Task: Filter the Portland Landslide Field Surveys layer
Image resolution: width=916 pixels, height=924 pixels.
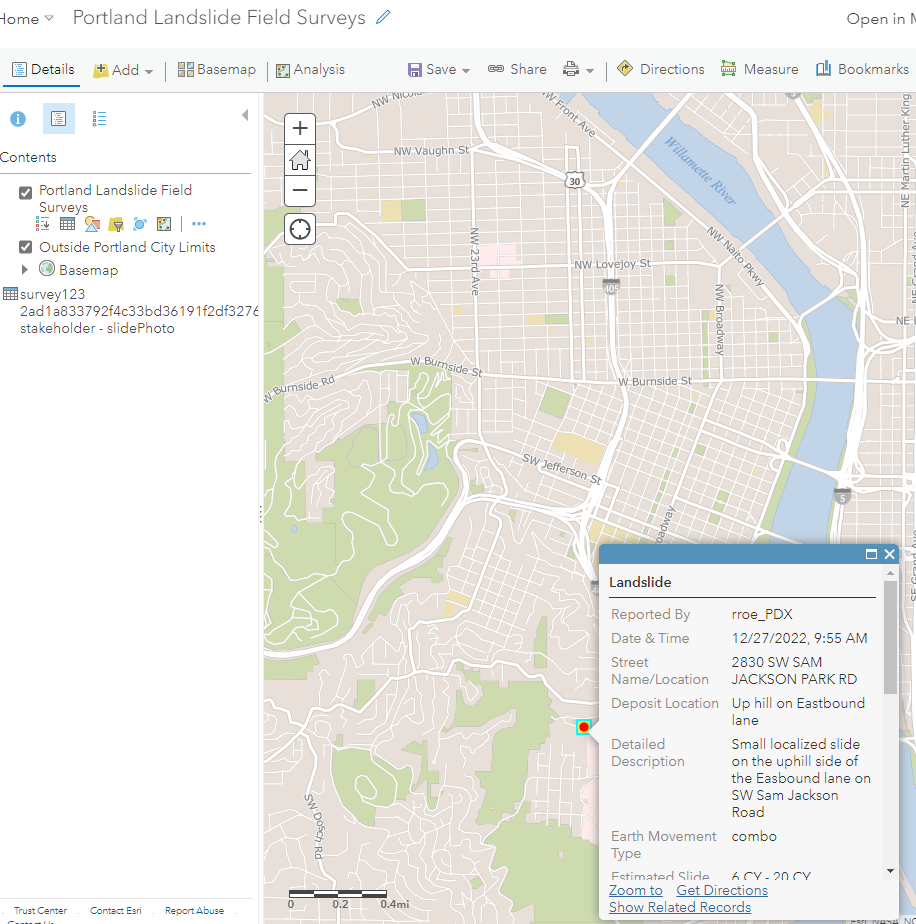Action: pos(114,223)
